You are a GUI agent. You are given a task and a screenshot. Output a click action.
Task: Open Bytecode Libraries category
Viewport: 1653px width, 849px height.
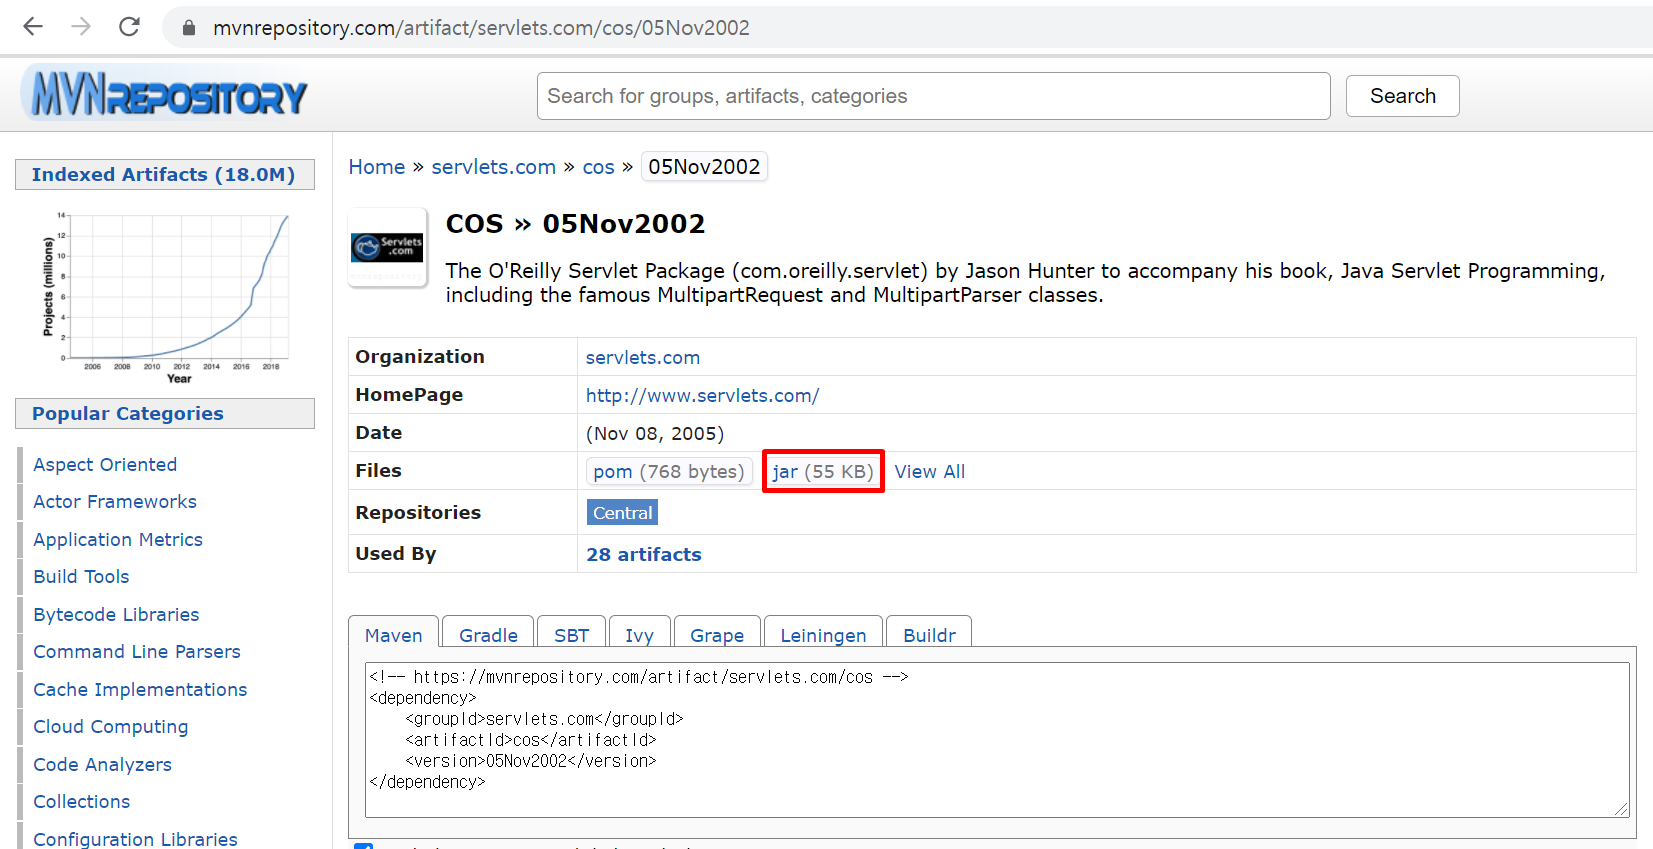pos(116,614)
